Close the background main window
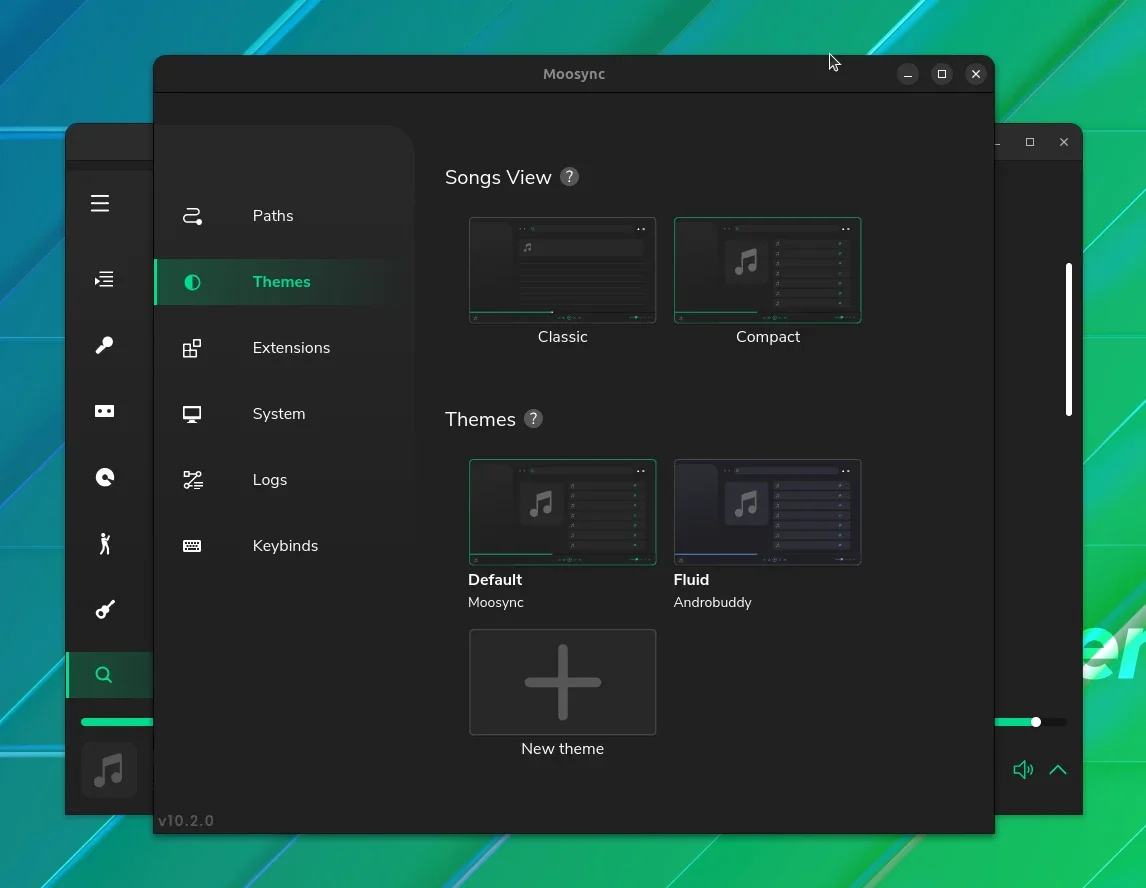Screen dimensions: 1146x888 coord(1064,142)
